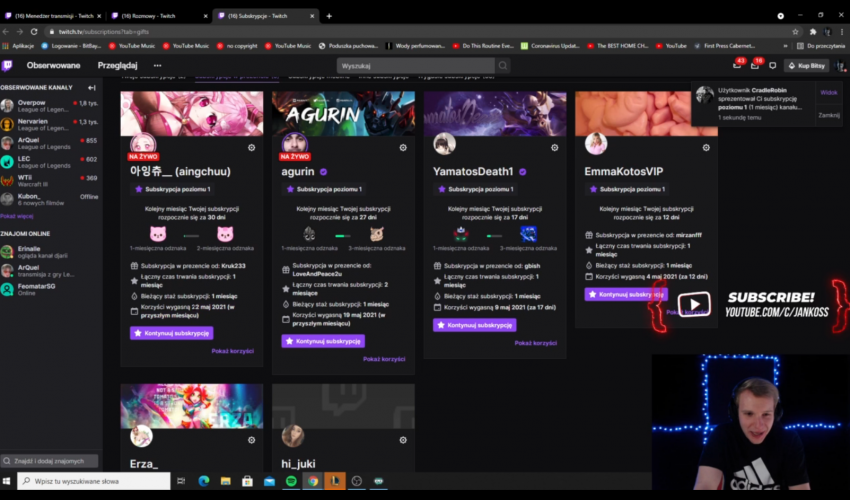Viewport: 850px width, 500px height.
Task: Click YamatosDeath1 profile avatar
Action: click(x=445, y=144)
